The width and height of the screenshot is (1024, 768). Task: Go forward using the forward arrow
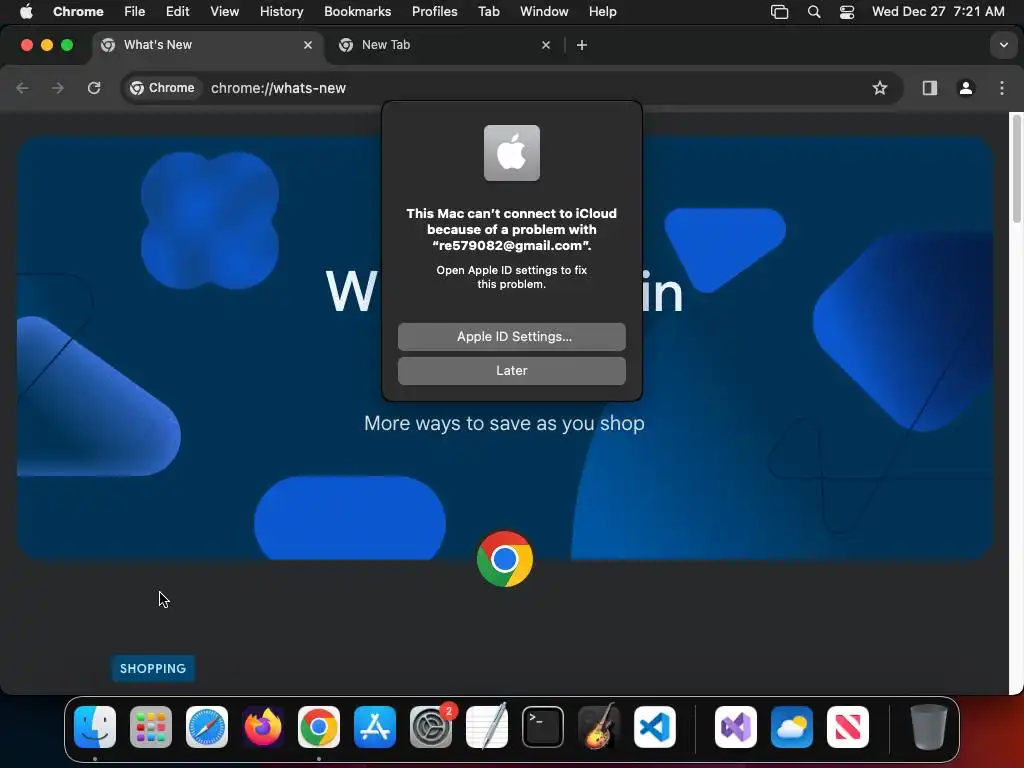point(58,88)
